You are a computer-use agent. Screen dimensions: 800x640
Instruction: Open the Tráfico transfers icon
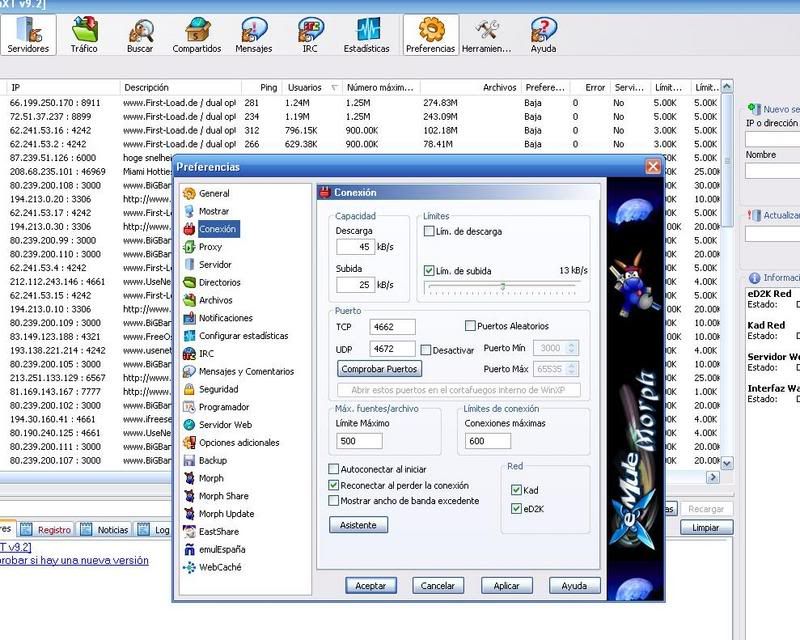click(x=84, y=35)
